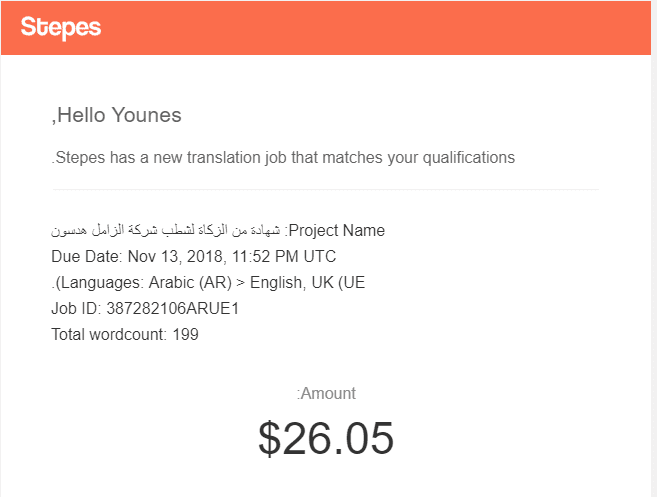
Task: Click the horizontal divider below the intro
Action: click(325, 189)
